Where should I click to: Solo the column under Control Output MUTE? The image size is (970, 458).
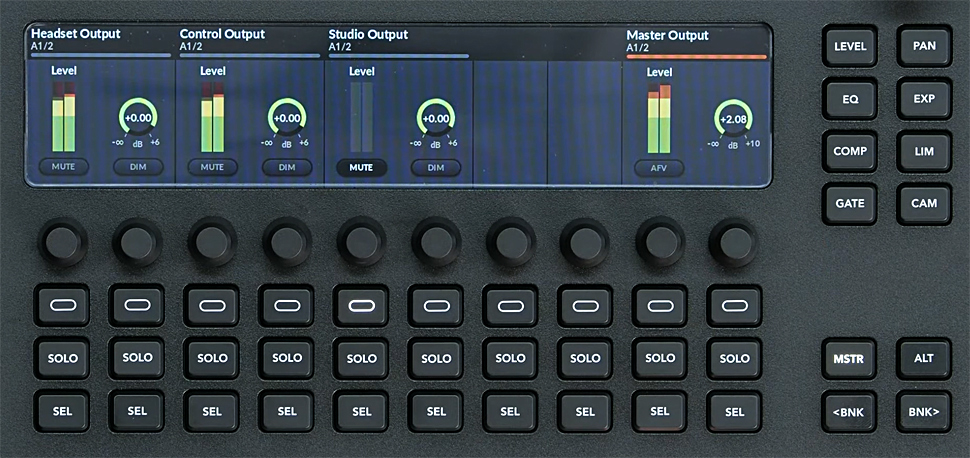212,358
